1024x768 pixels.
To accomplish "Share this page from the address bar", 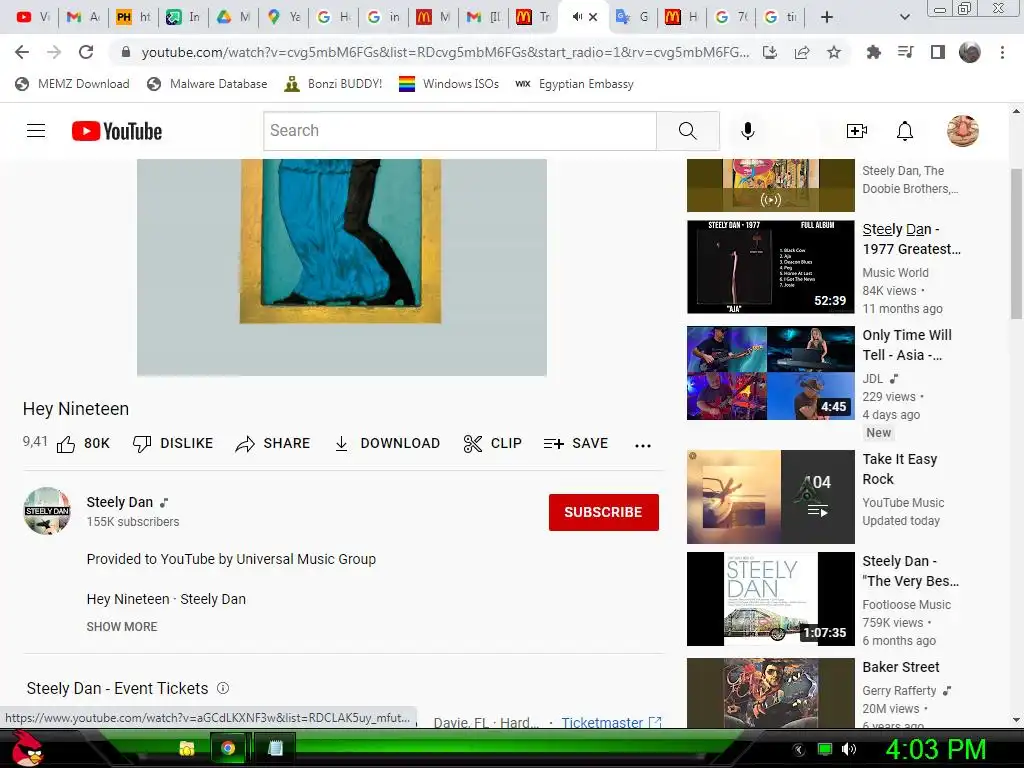I will click(802, 52).
